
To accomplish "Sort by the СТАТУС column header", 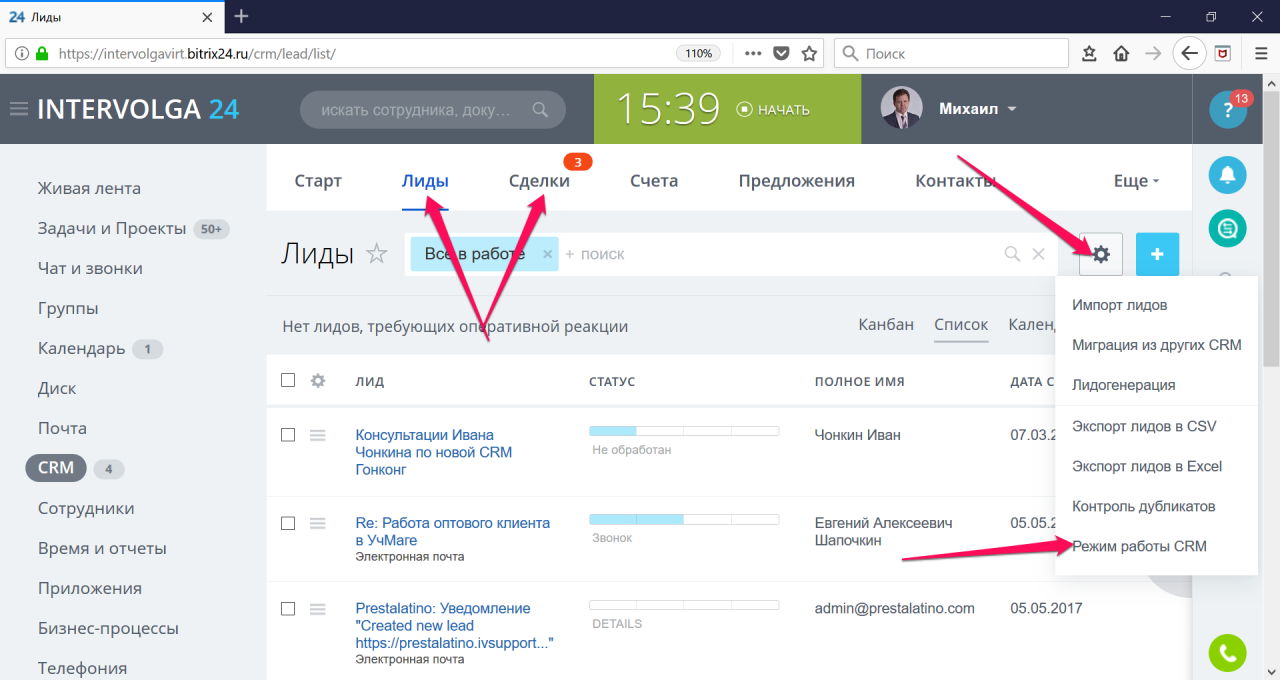I will 612,381.
